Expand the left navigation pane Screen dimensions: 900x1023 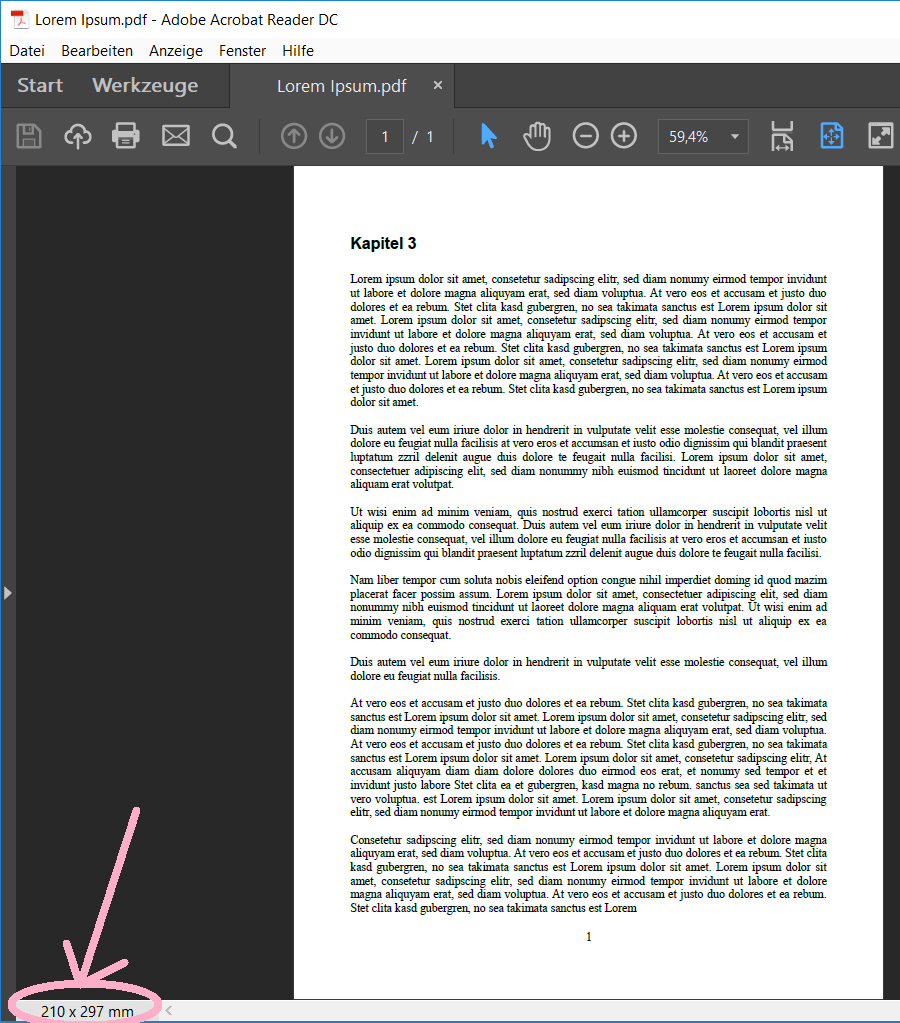tap(7, 593)
